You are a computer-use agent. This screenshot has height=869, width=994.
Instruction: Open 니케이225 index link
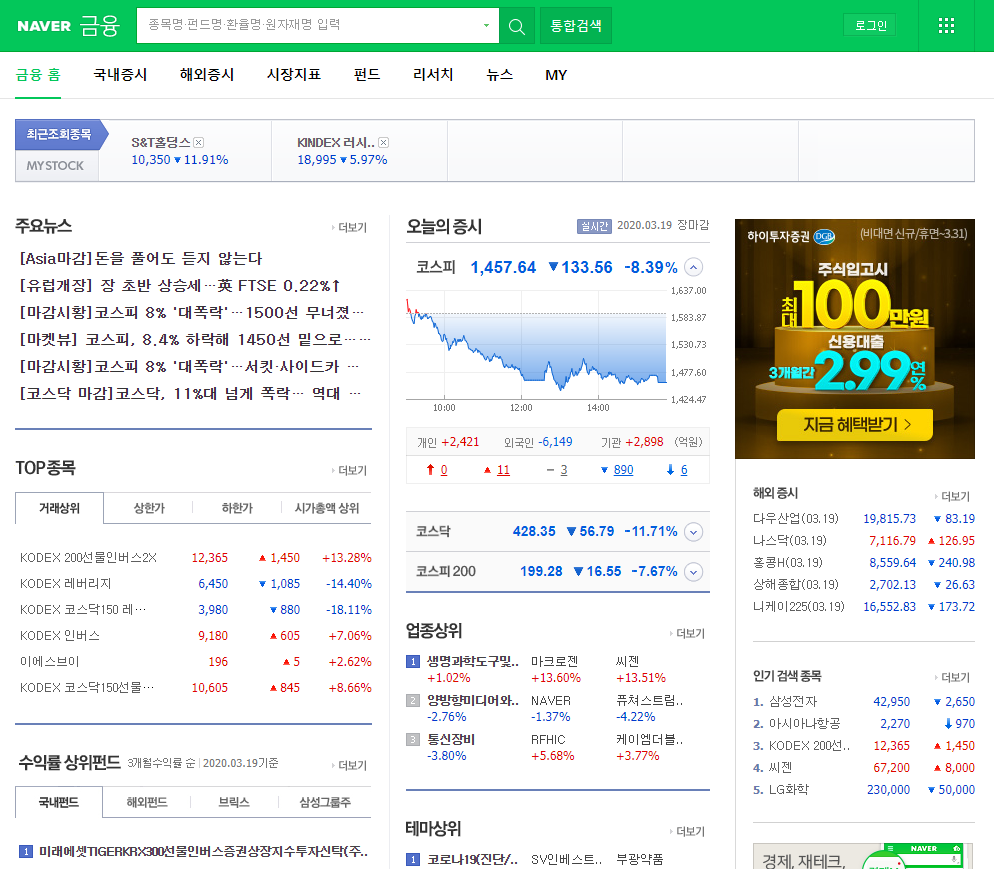click(x=799, y=607)
